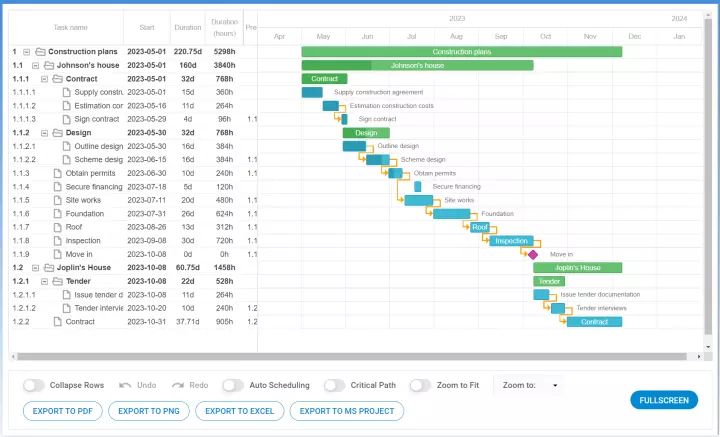Click the vertical scrollbar down arrow
The height and width of the screenshot is (437, 720).
(708, 347)
